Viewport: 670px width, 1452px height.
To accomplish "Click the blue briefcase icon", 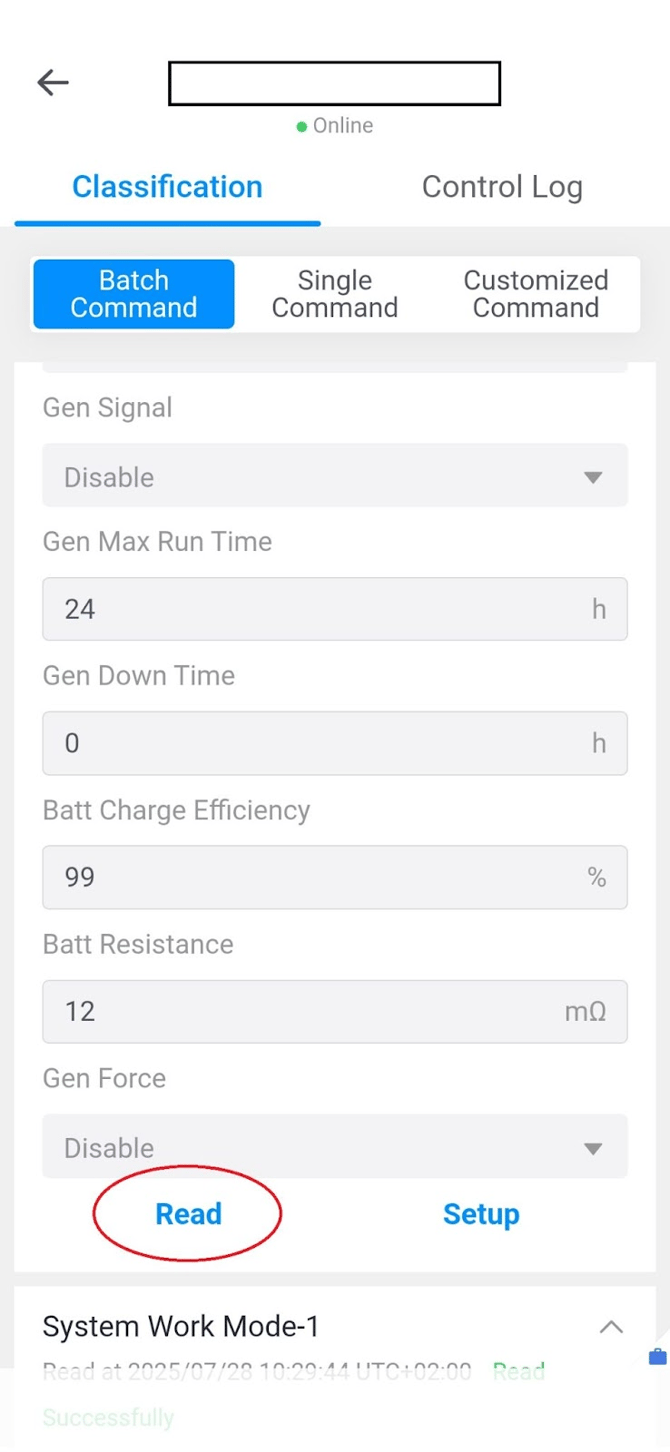I will [x=657, y=1357].
